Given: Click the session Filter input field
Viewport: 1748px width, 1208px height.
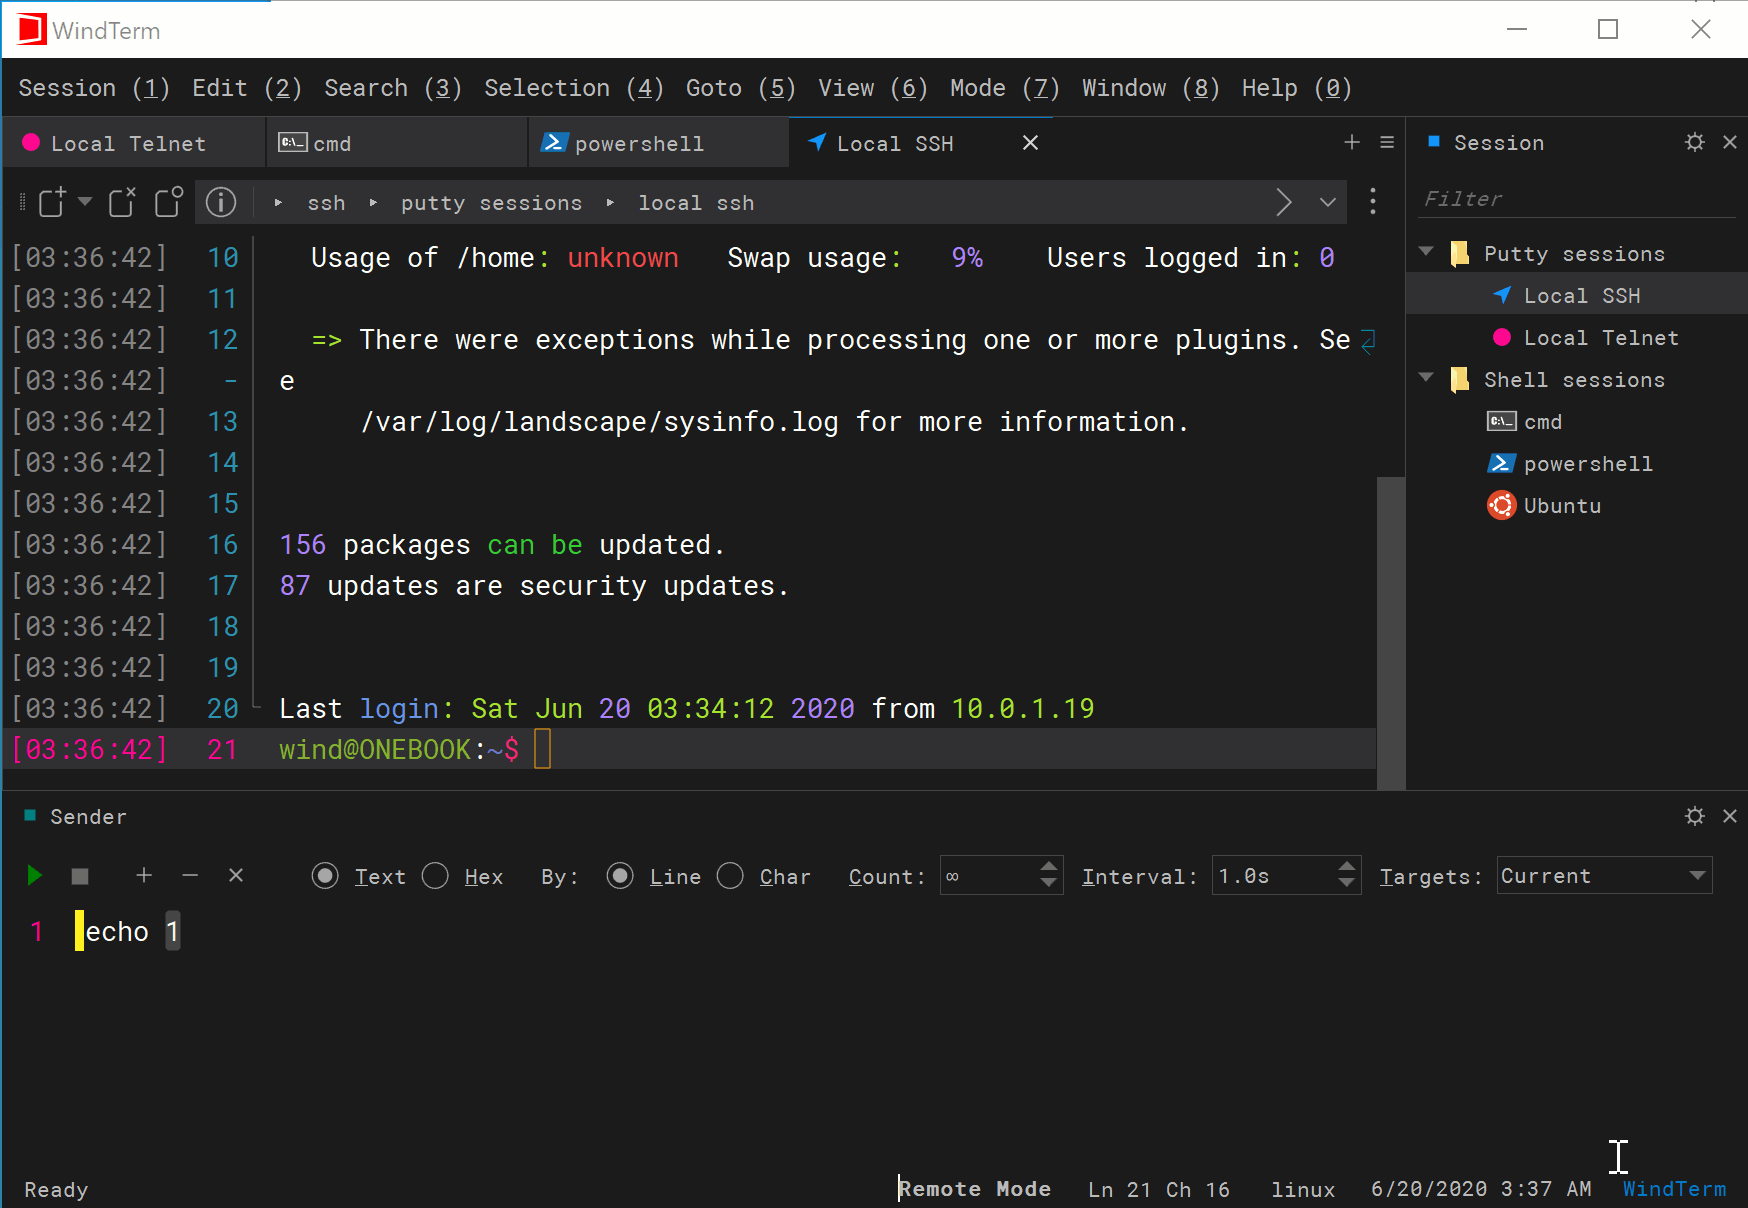Looking at the screenshot, I should [x=1578, y=199].
